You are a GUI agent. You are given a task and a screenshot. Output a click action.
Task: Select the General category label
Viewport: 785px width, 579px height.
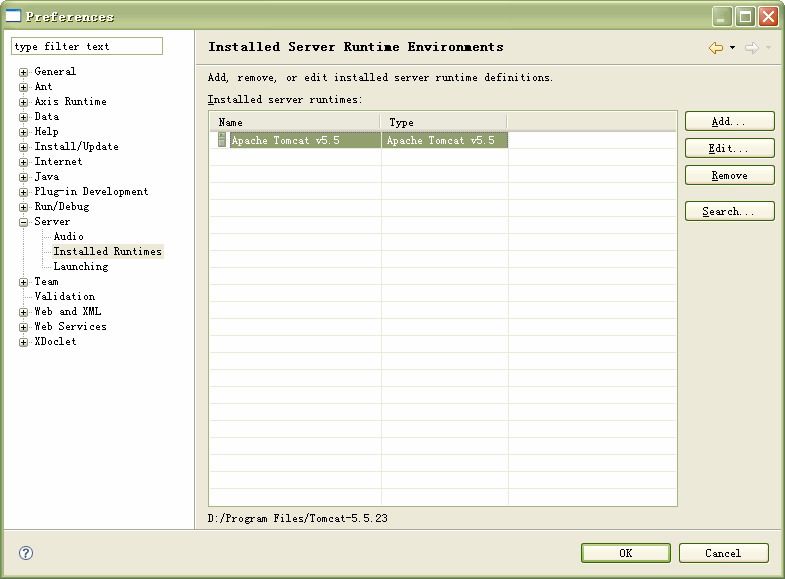55,71
